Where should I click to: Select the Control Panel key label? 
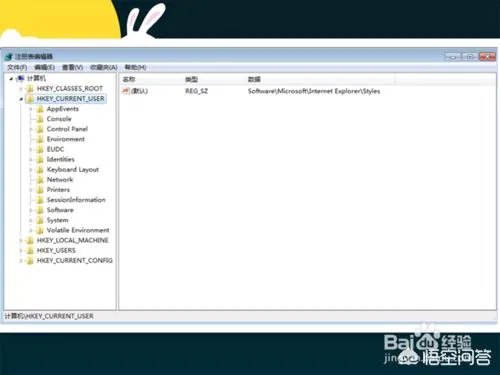(67, 129)
